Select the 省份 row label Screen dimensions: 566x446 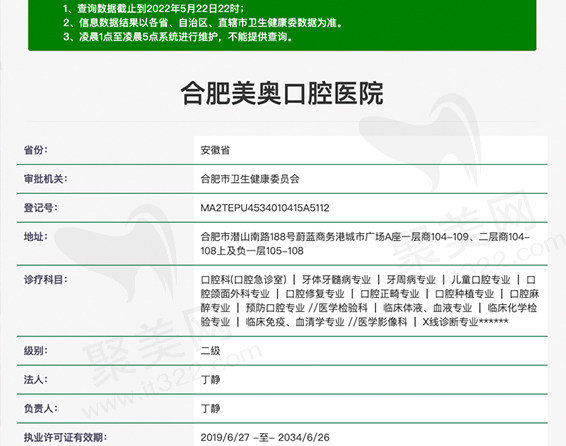[35, 150]
